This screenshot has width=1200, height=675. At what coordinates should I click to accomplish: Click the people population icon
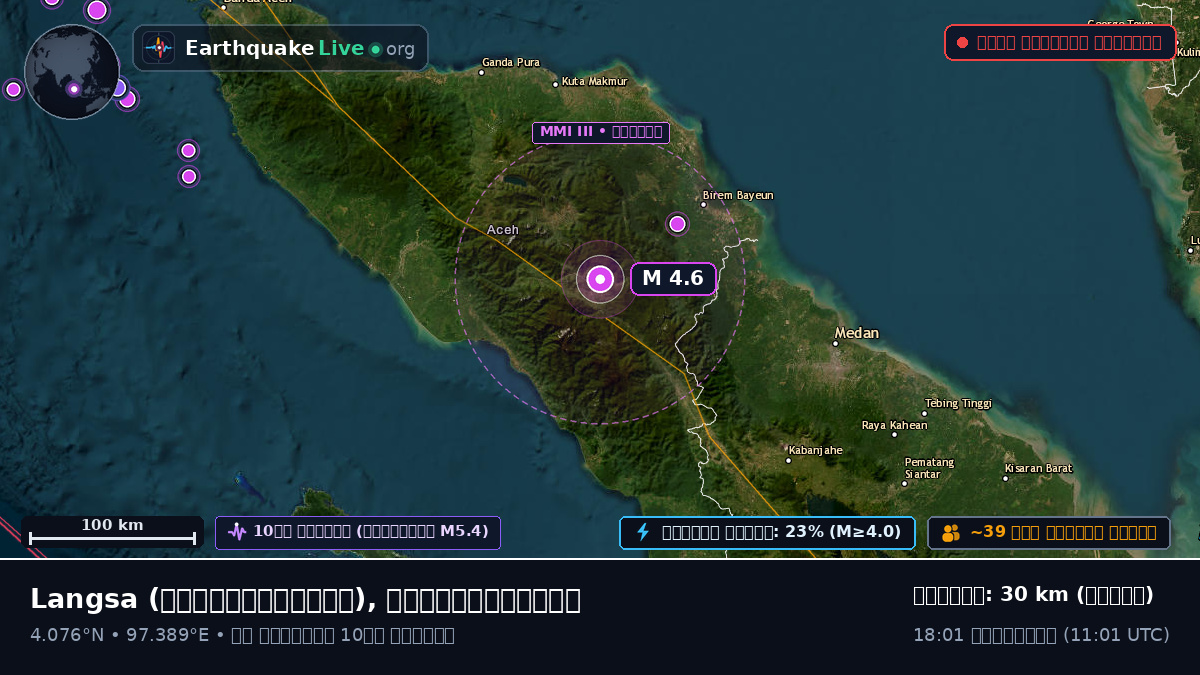951,533
